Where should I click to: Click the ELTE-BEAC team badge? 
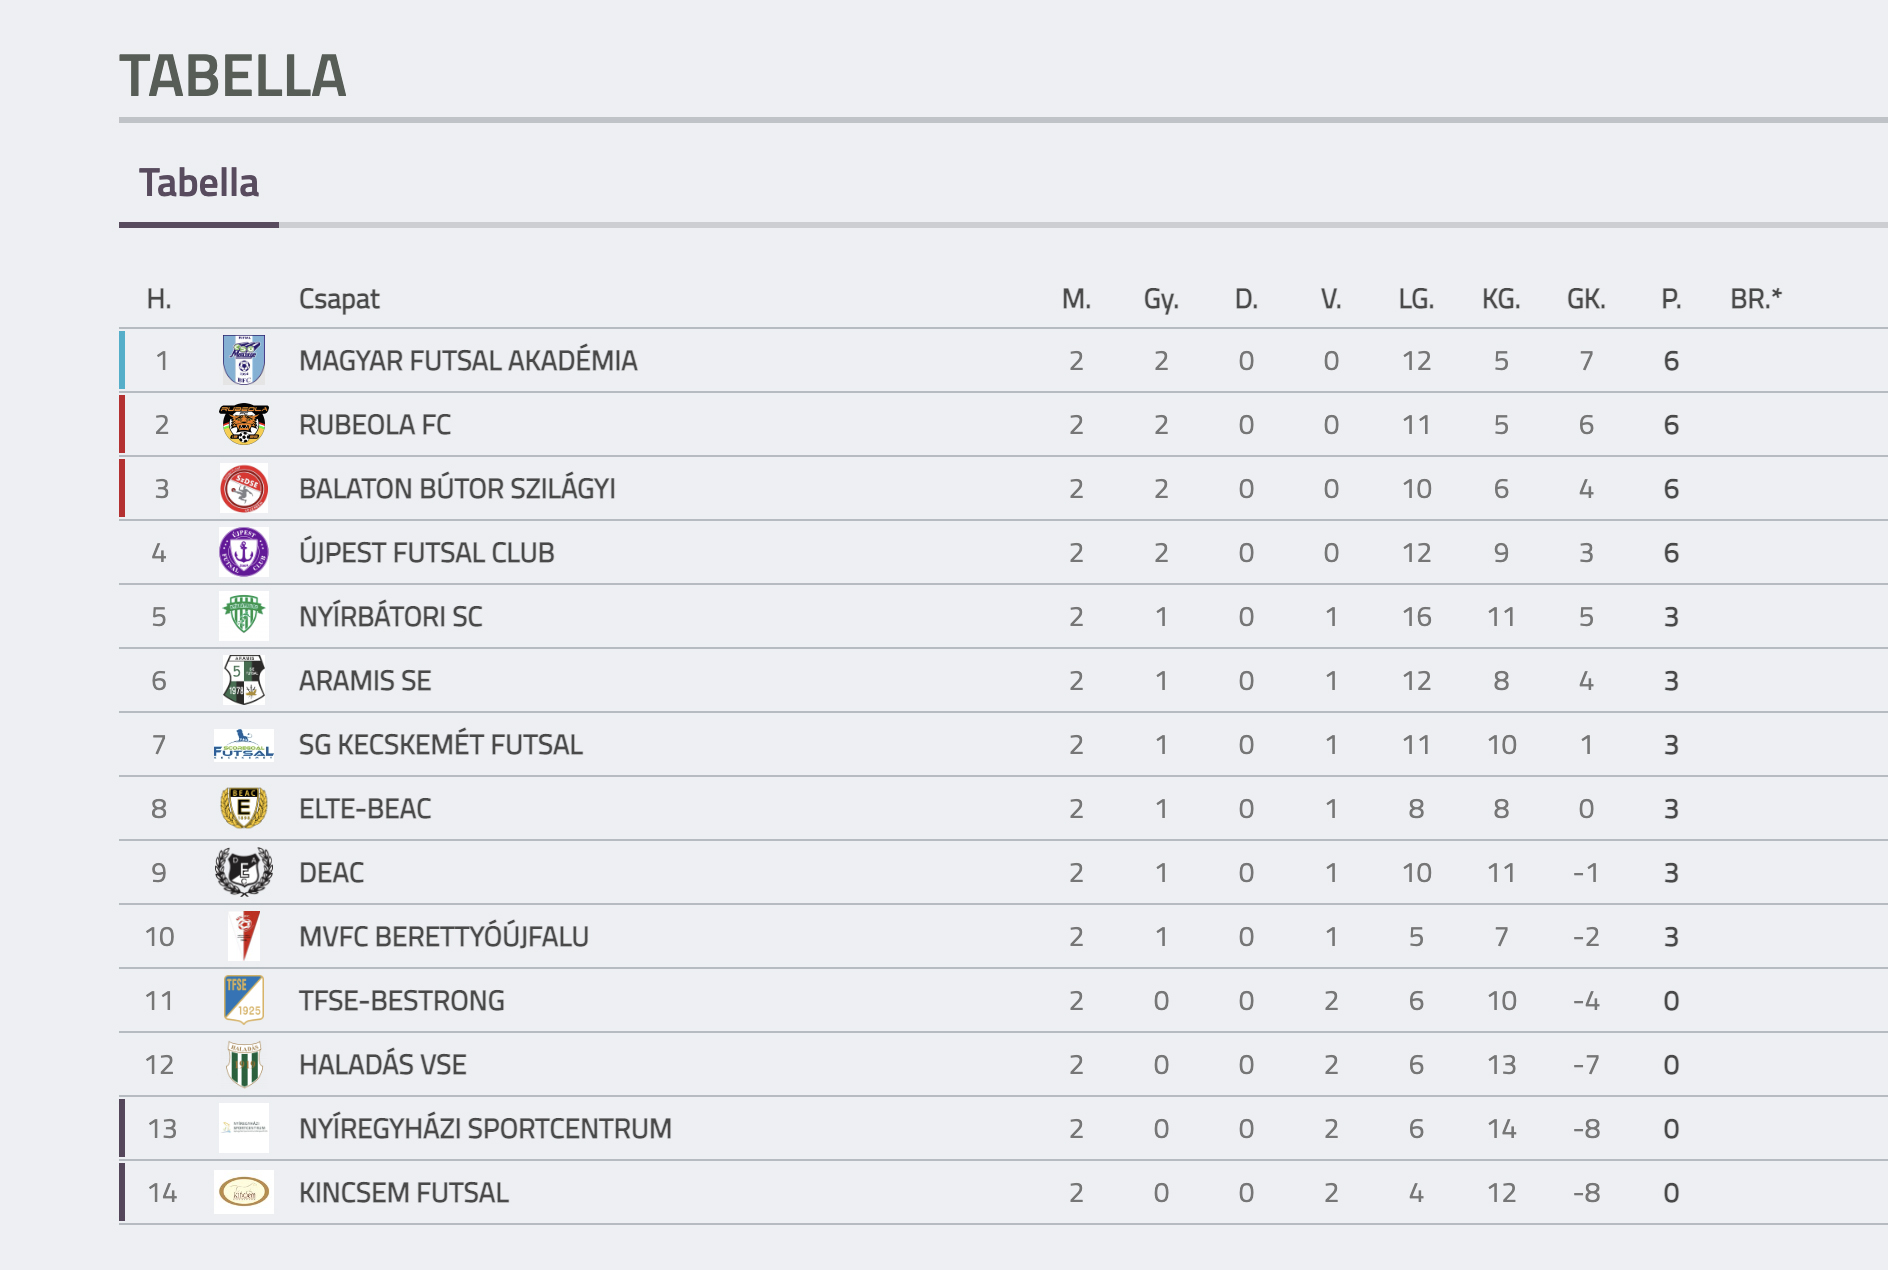click(x=243, y=808)
